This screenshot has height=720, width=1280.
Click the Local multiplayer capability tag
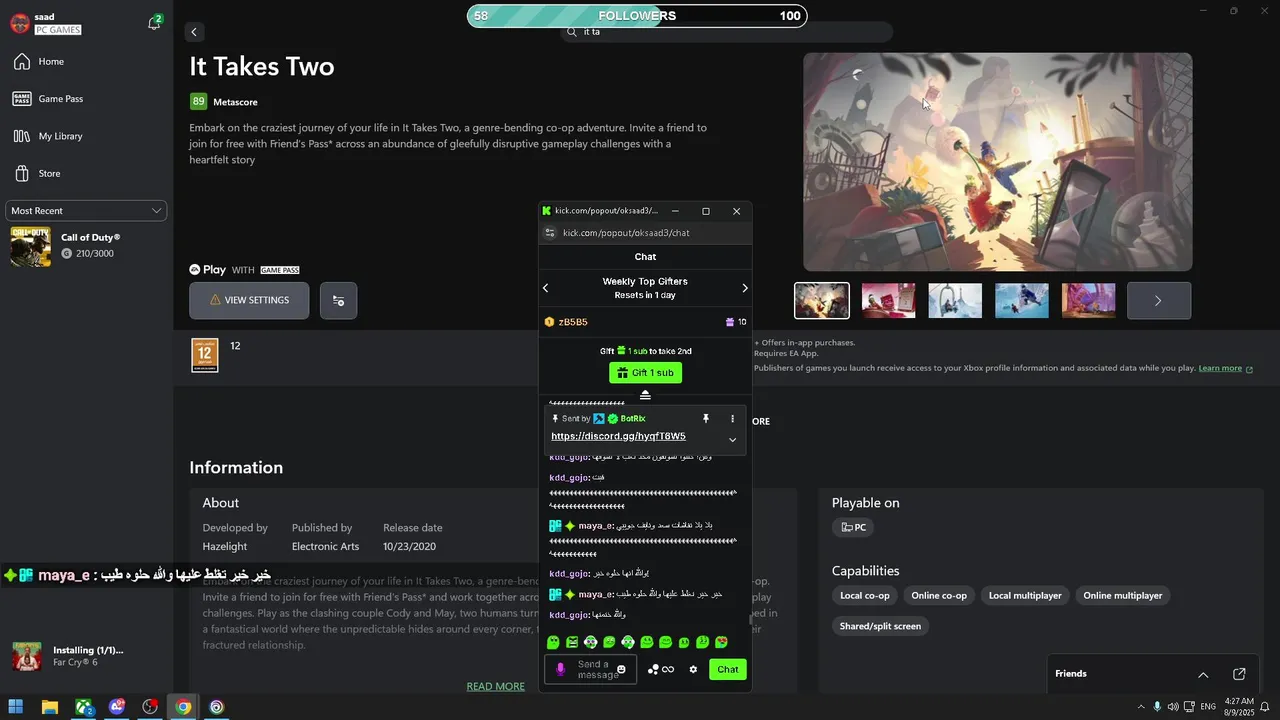point(1025,595)
